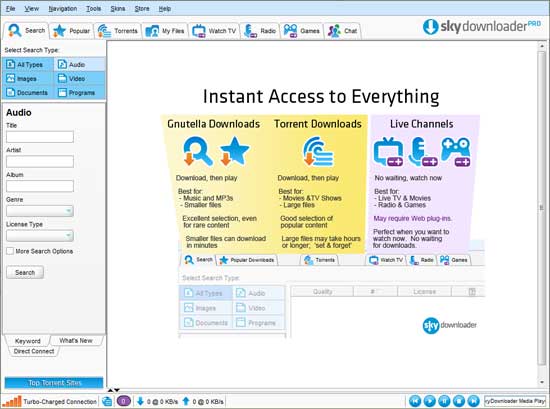Switch to the Torrents tab
The height and width of the screenshot is (409, 550).
tap(118, 31)
